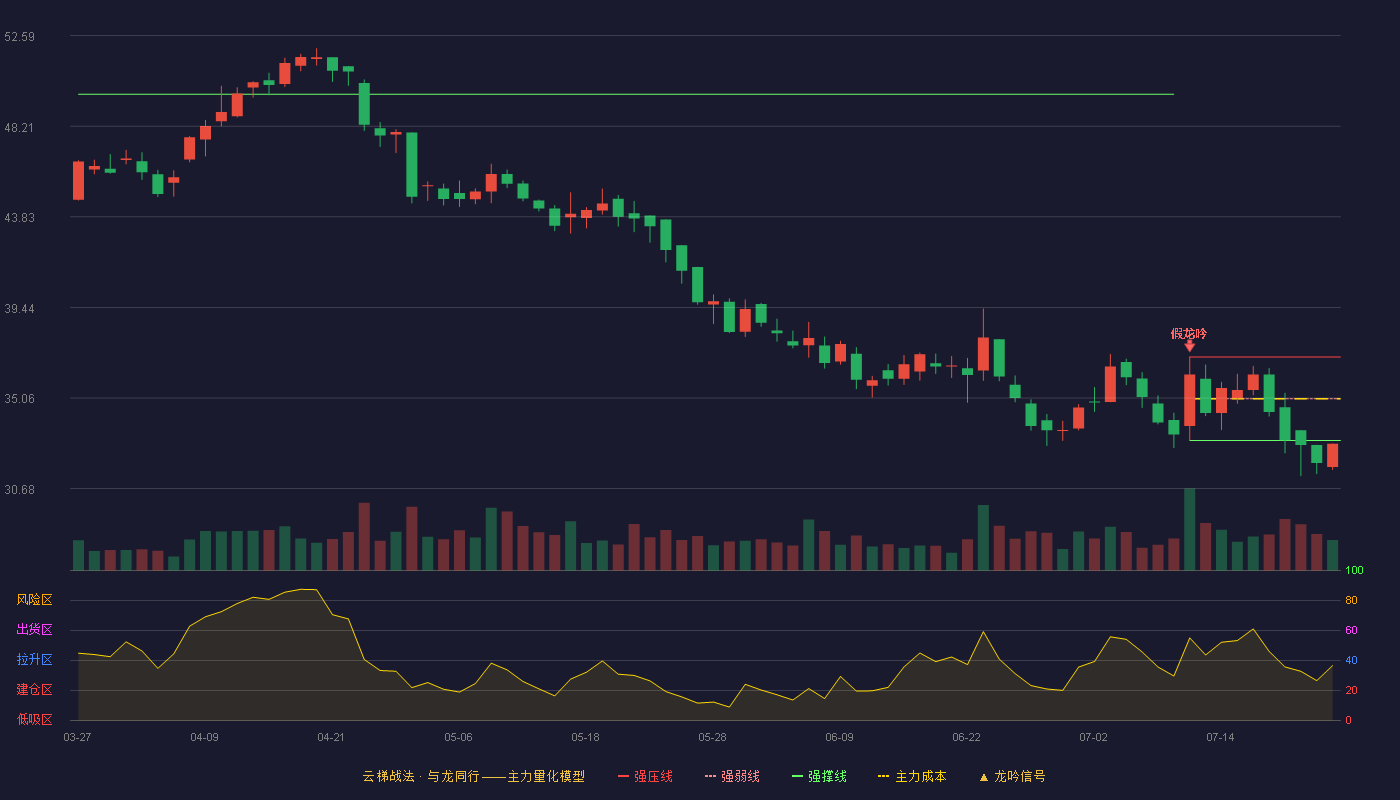Toggle the 龙吟信号 legend series
This screenshot has height=800, width=1400.
click(x=1012, y=776)
